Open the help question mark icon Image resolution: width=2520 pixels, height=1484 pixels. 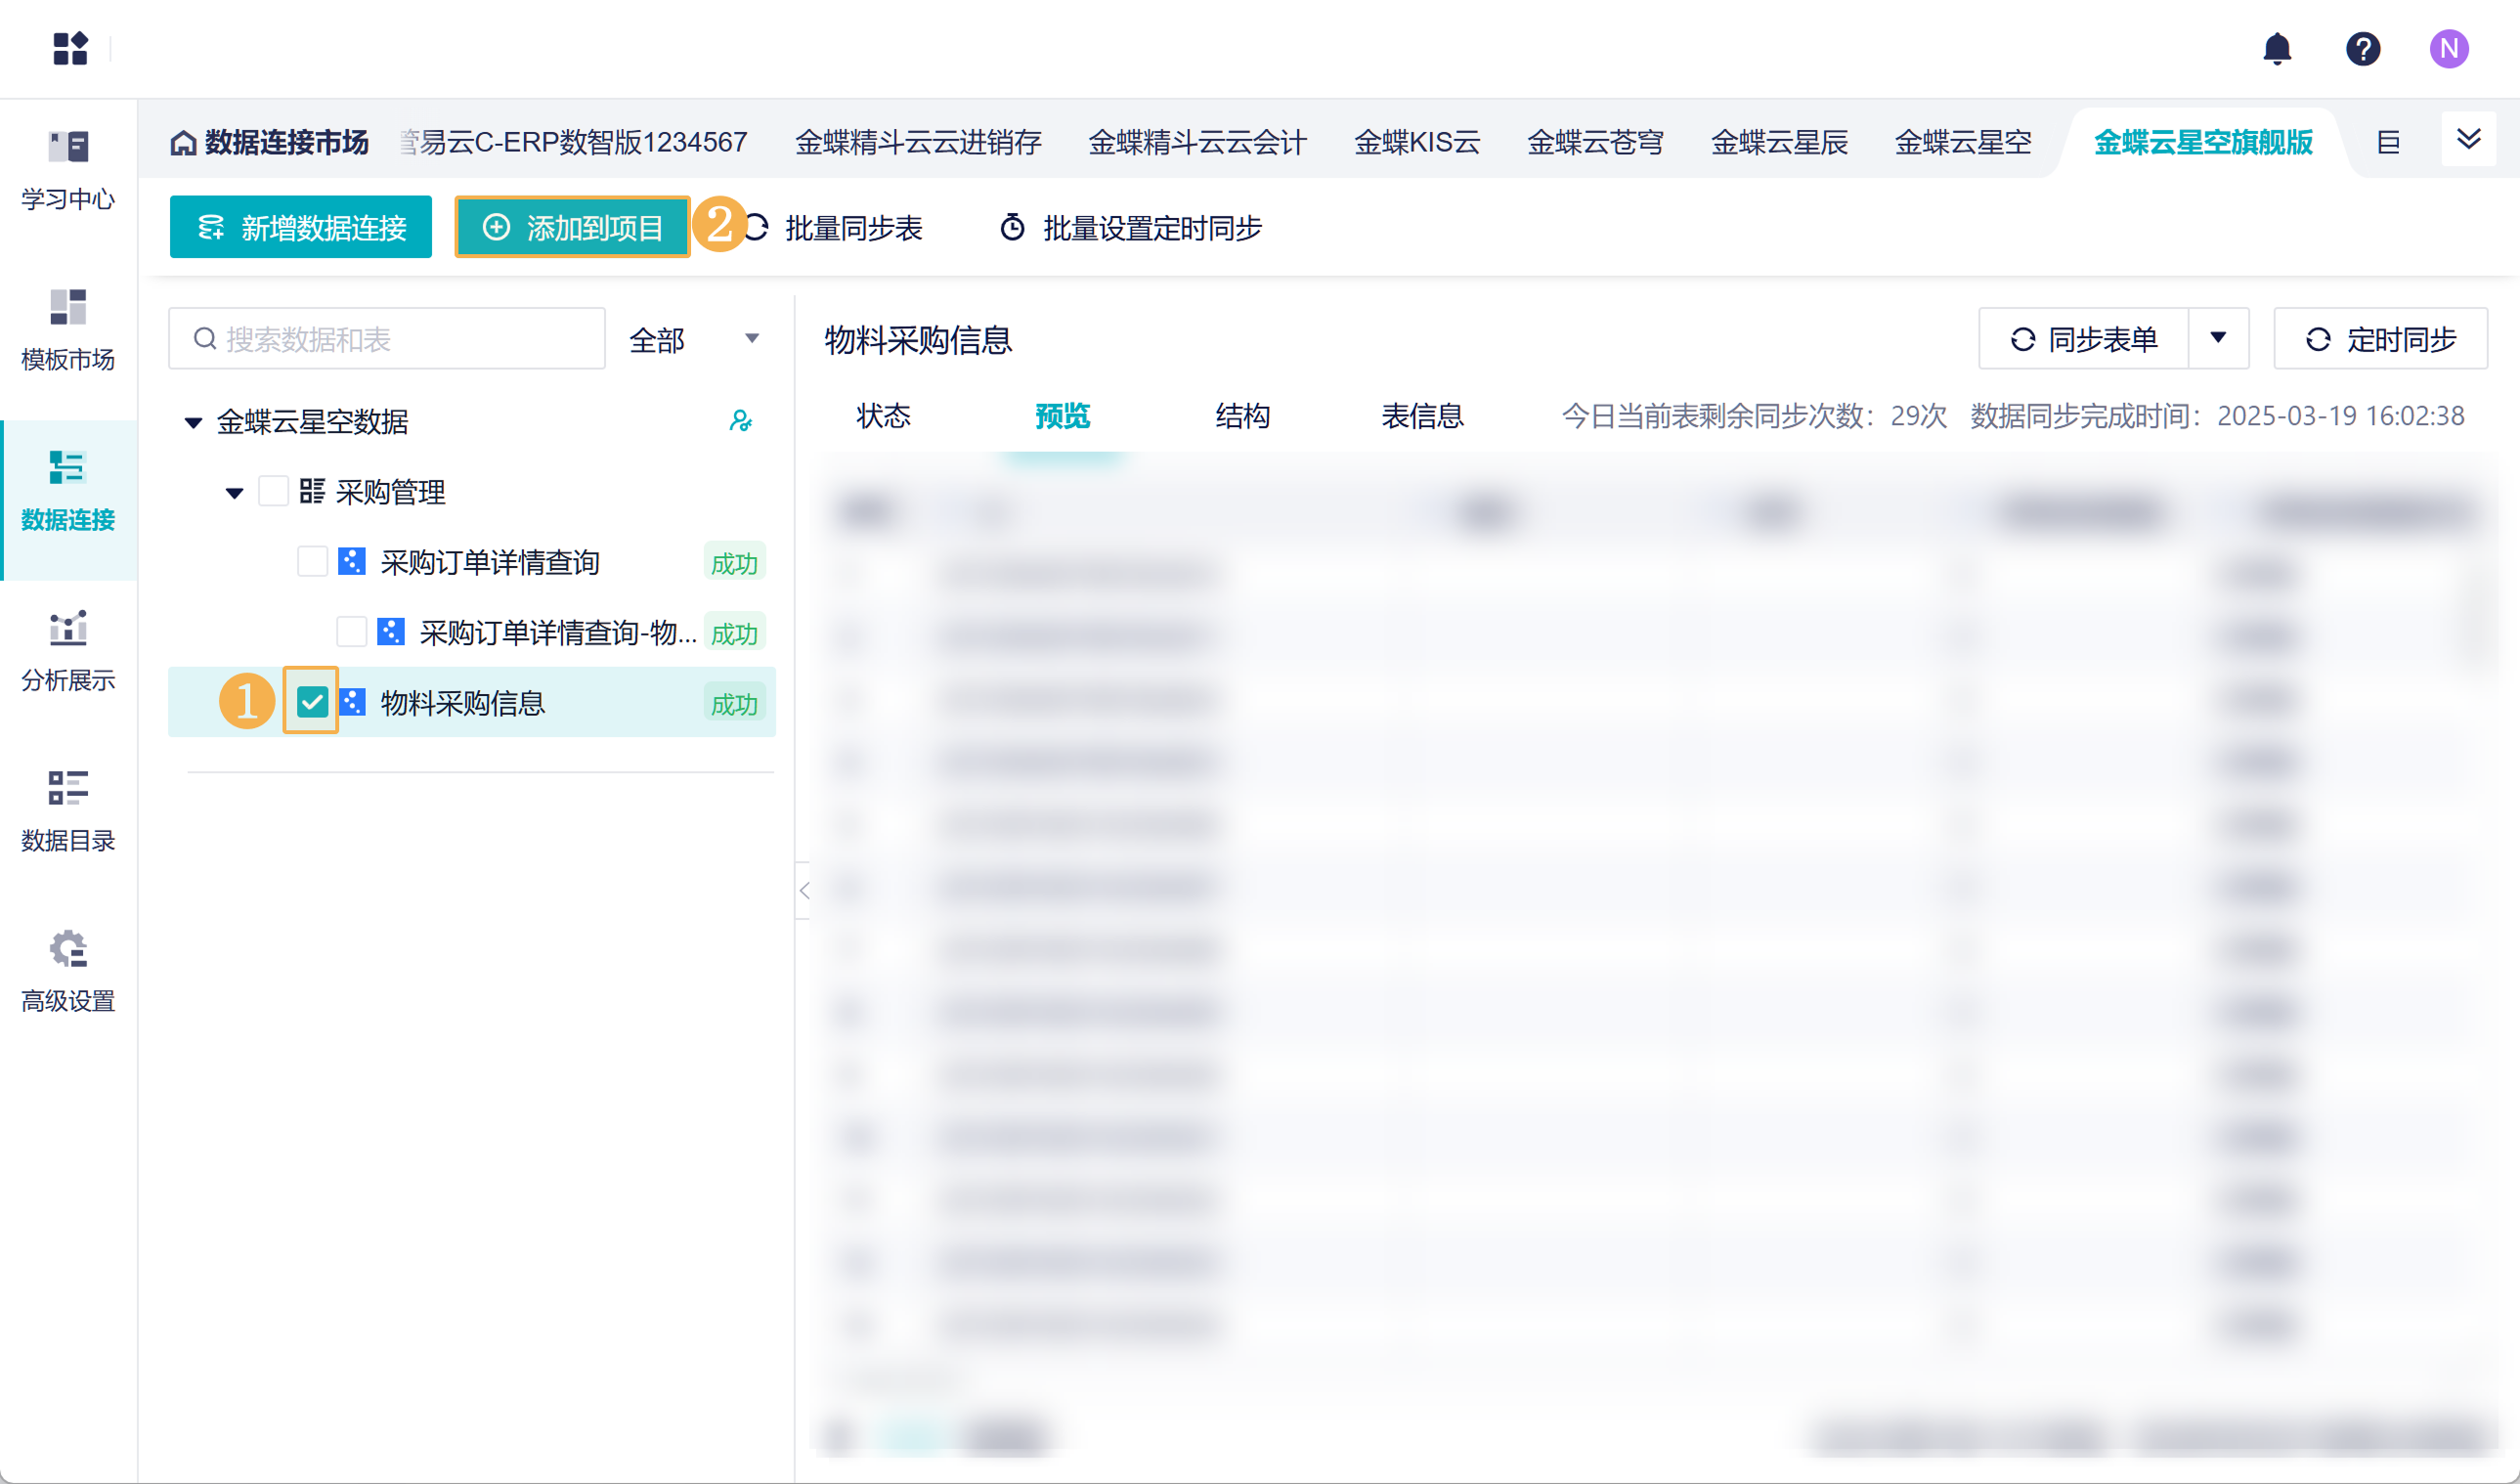[2362, 48]
